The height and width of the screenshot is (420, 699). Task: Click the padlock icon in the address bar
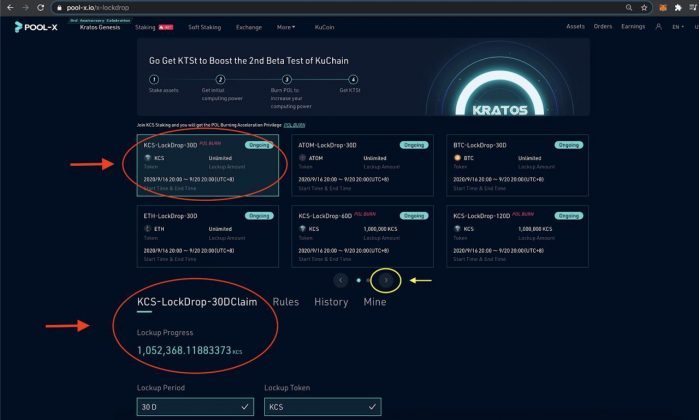[x=59, y=8]
